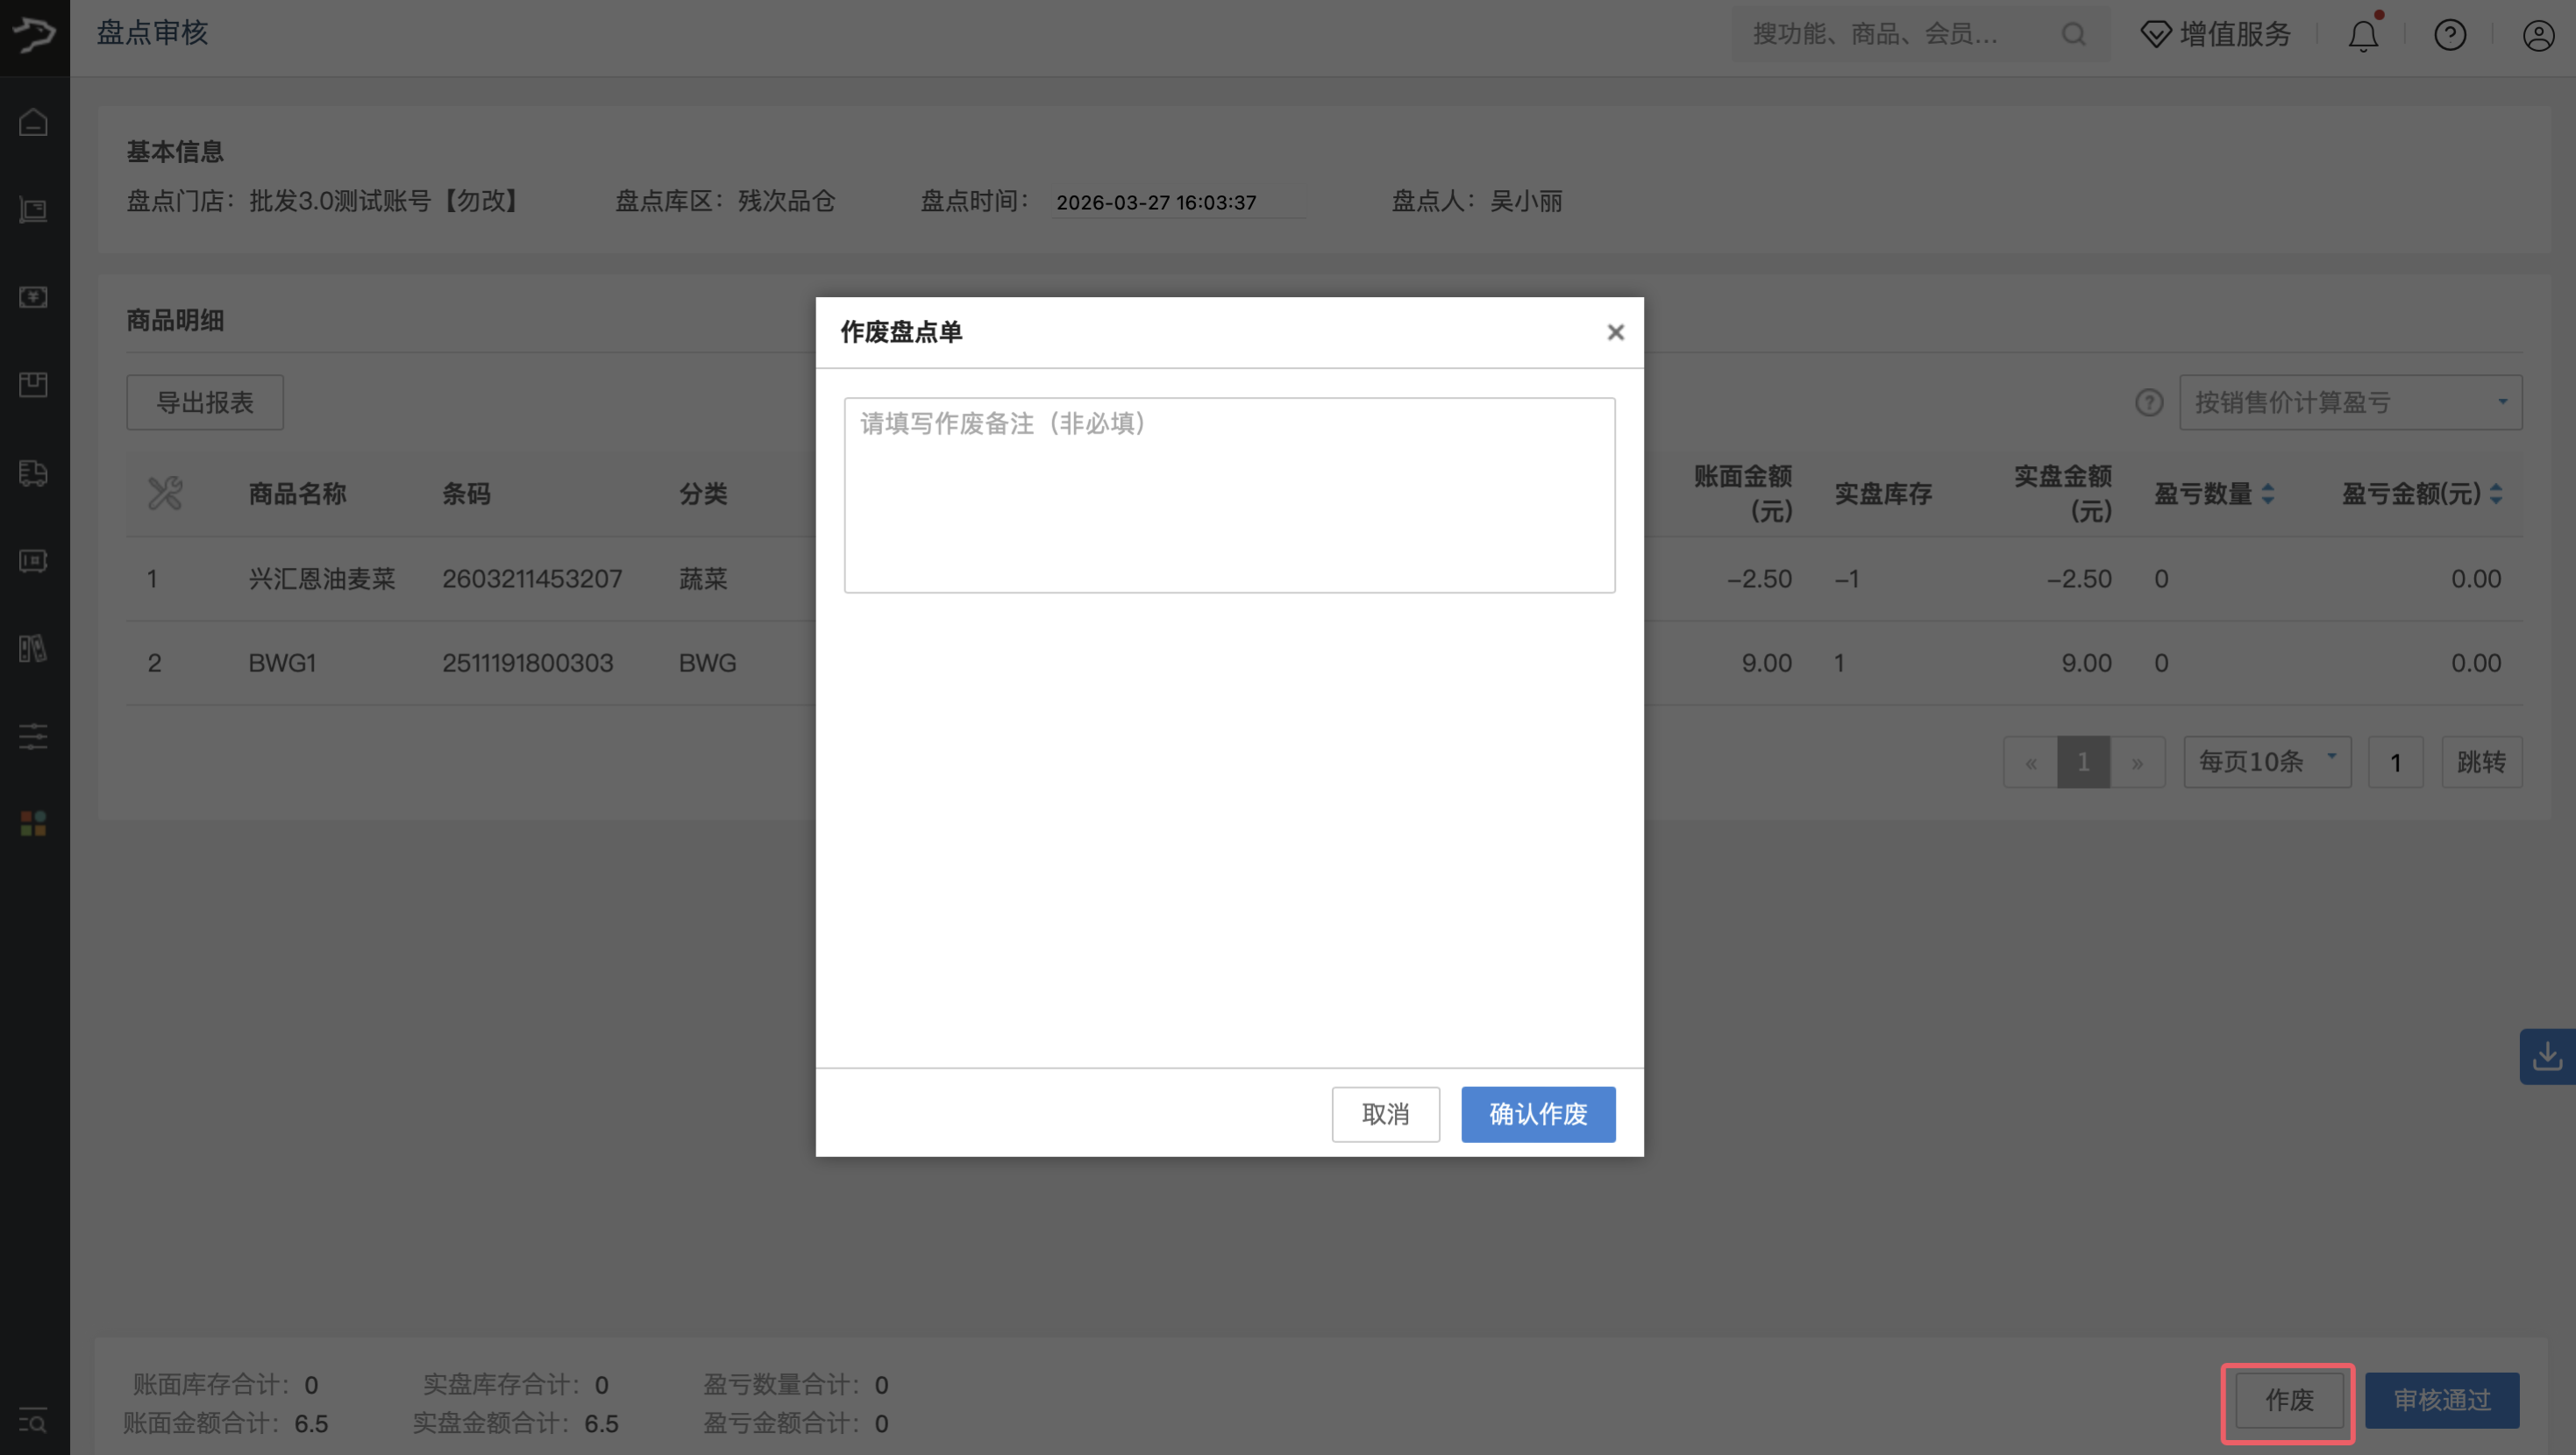Click the help question mark icon
Viewport: 2576px width, 1455px height.
[x=2449, y=36]
